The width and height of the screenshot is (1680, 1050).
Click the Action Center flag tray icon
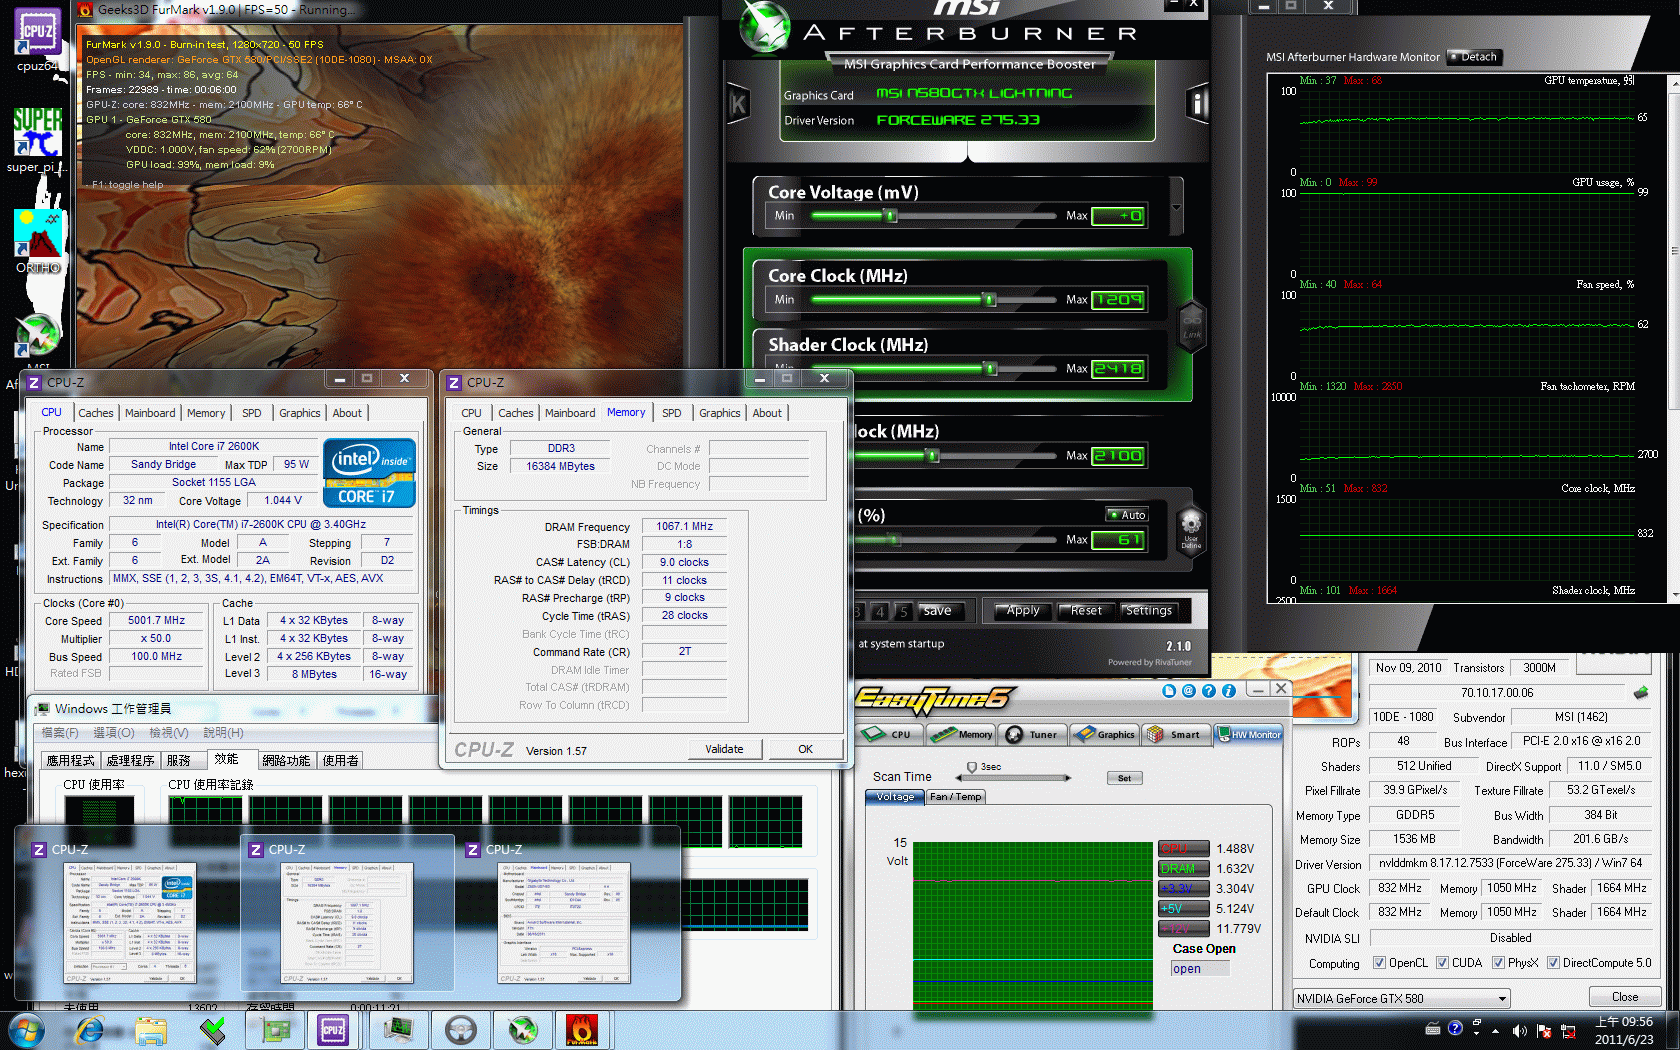pyautogui.click(x=1544, y=1030)
